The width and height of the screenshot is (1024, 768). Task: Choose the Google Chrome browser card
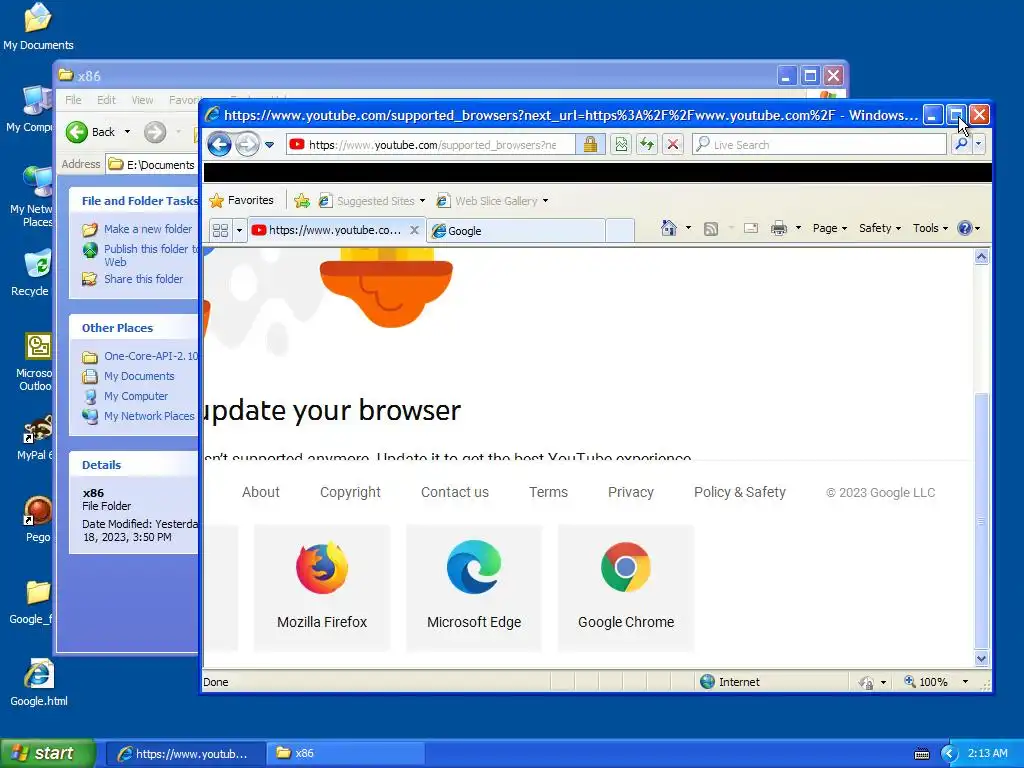pyautogui.click(x=626, y=588)
